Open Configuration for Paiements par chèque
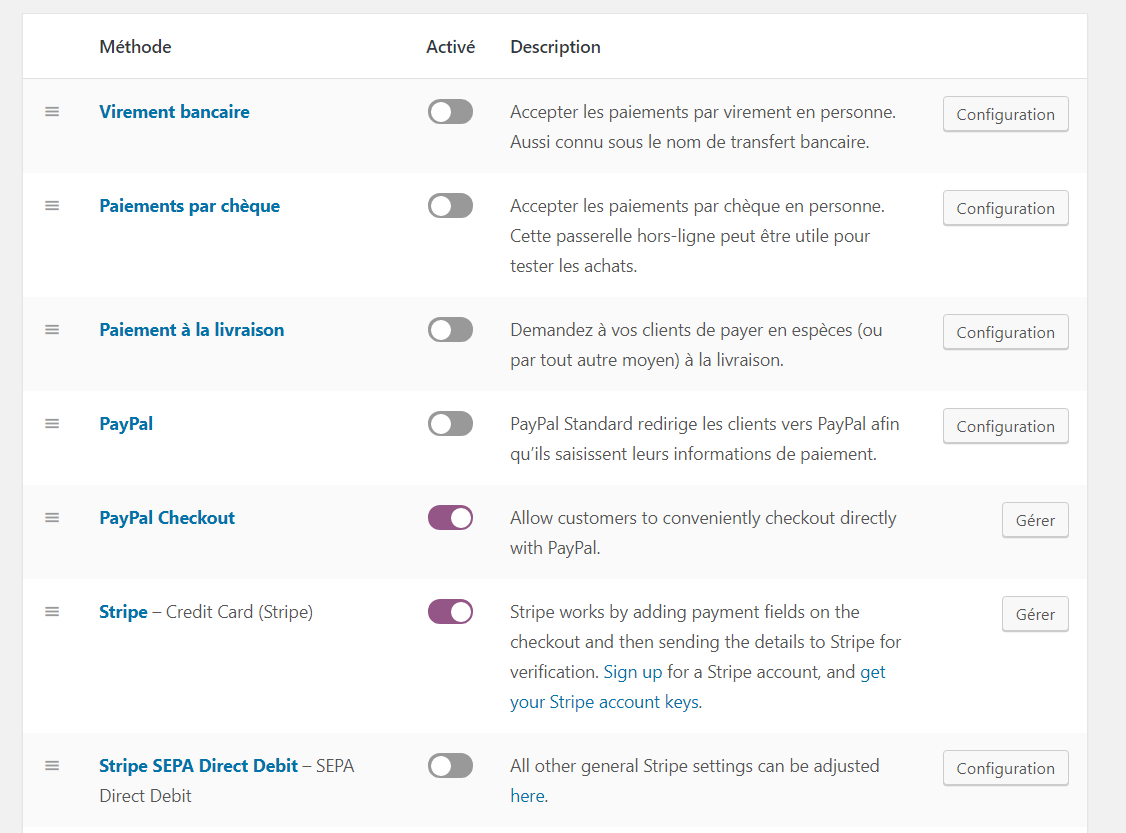The width and height of the screenshot is (1126, 833). 1005,208
